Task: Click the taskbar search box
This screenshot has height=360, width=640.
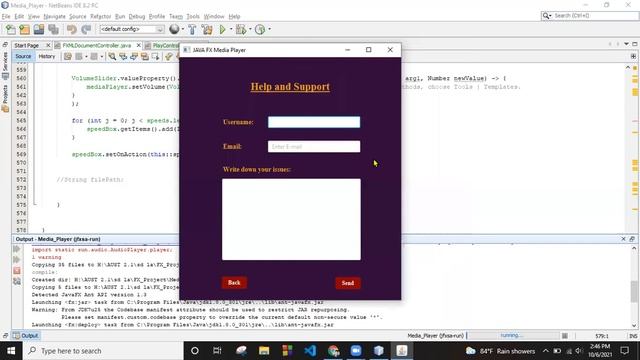Action: click(103, 351)
